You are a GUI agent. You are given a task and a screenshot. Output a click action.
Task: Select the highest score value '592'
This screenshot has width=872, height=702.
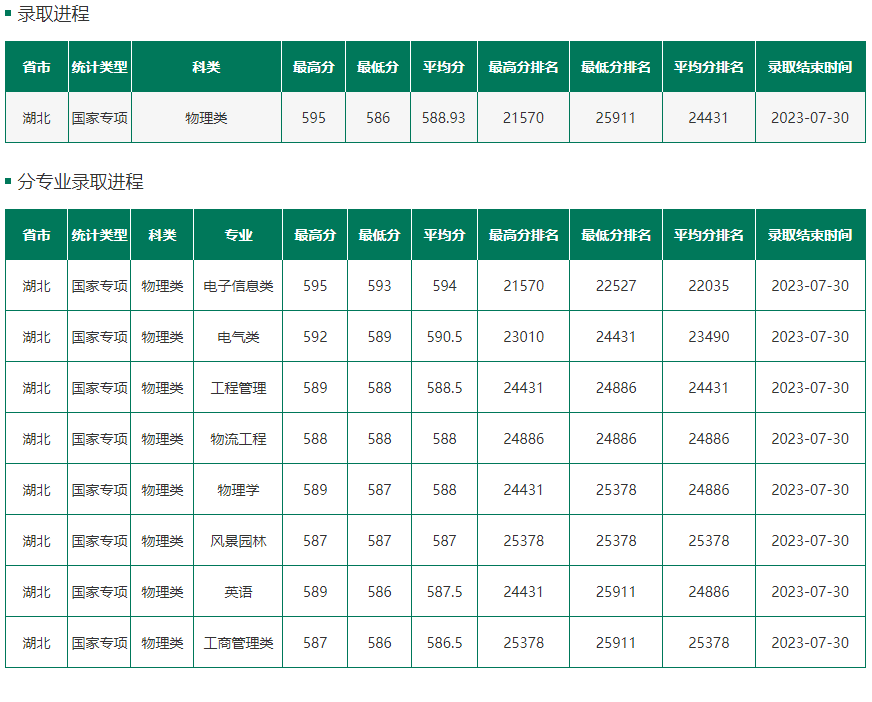[x=315, y=337]
